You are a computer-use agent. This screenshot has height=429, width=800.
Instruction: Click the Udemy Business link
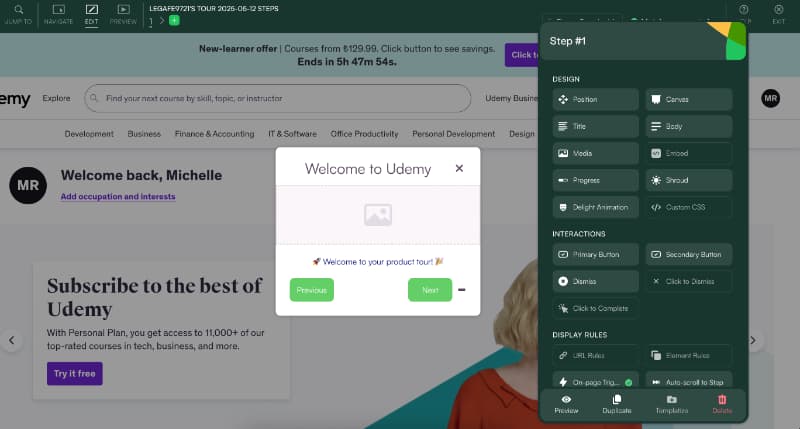tap(512, 98)
